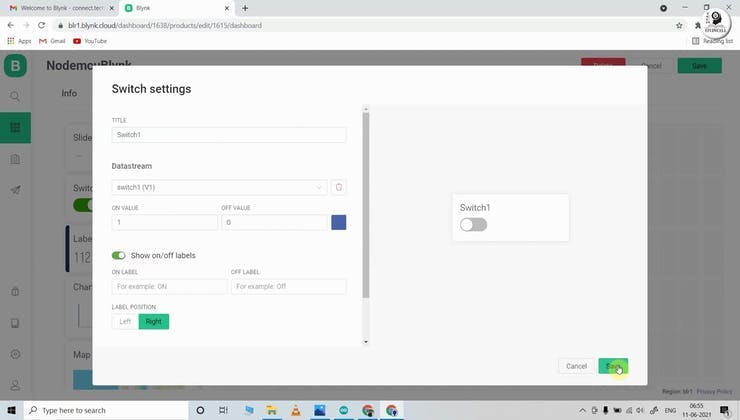
Task: Delete the datastream with trash icon
Action: [x=338, y=187]
